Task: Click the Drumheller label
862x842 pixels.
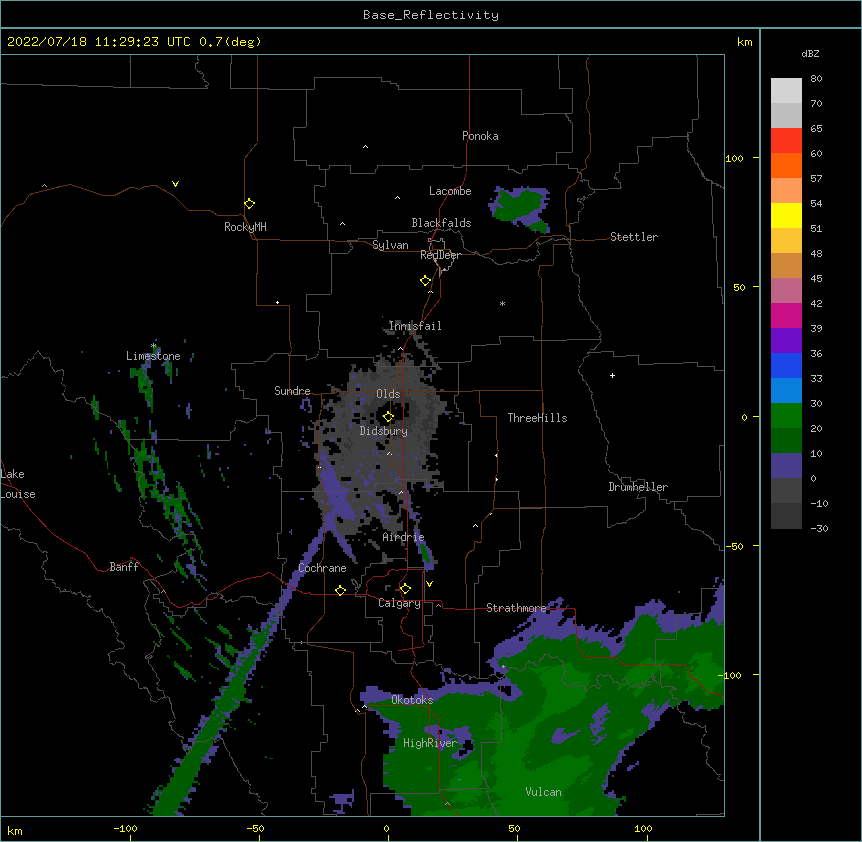Action: [x=638, y=487]
